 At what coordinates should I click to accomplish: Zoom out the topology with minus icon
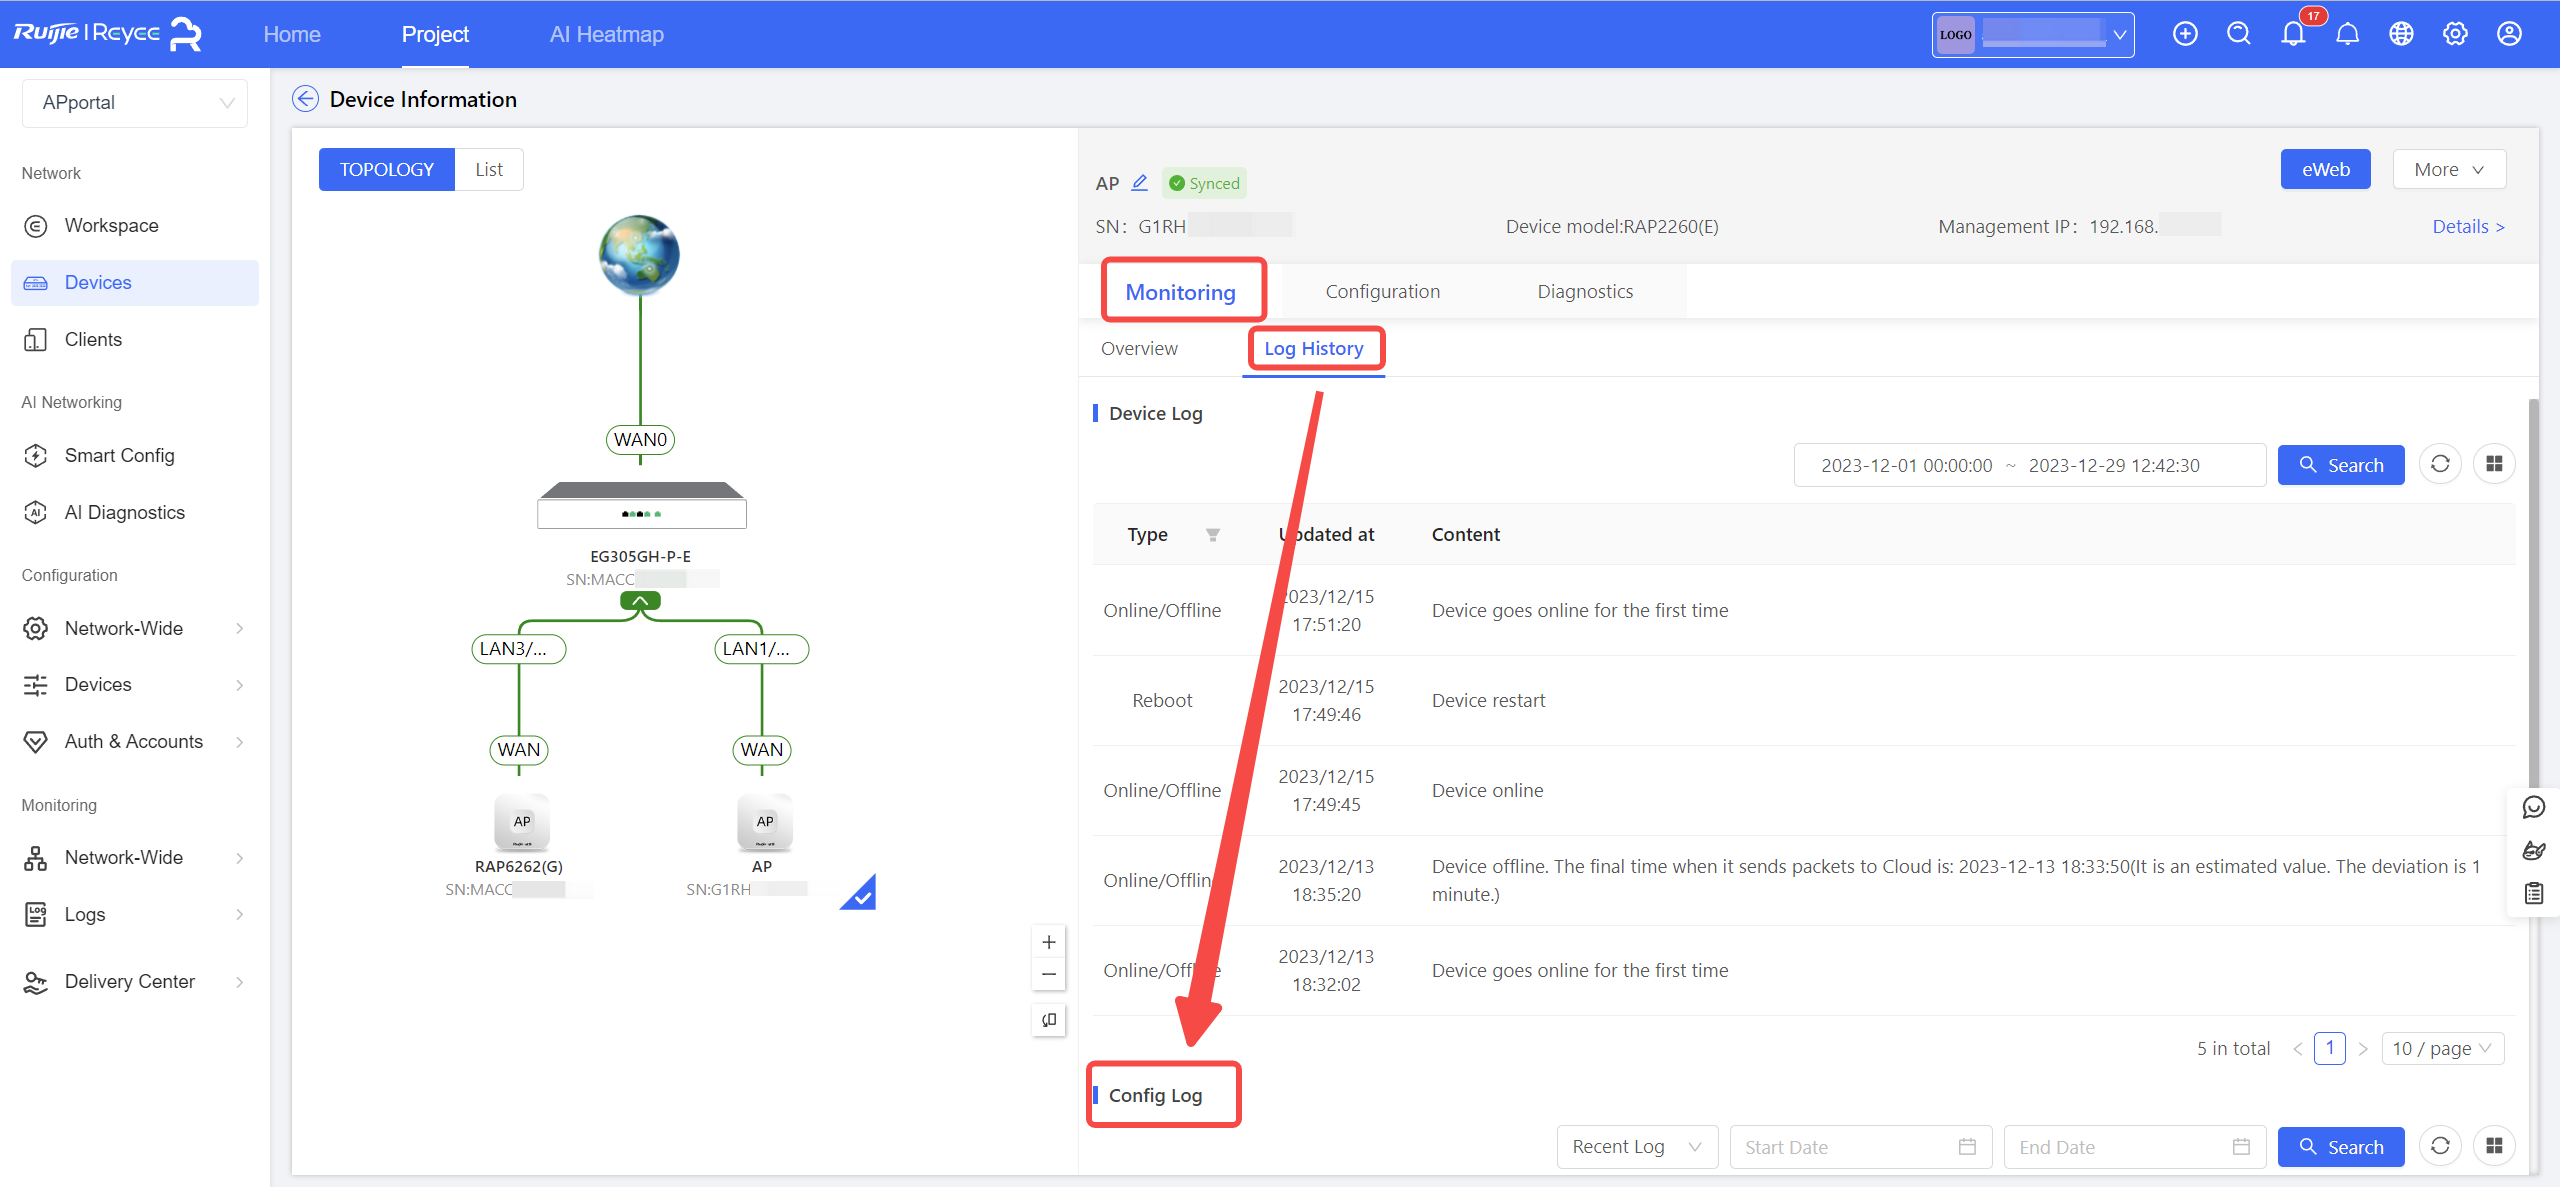point(1048,974)
